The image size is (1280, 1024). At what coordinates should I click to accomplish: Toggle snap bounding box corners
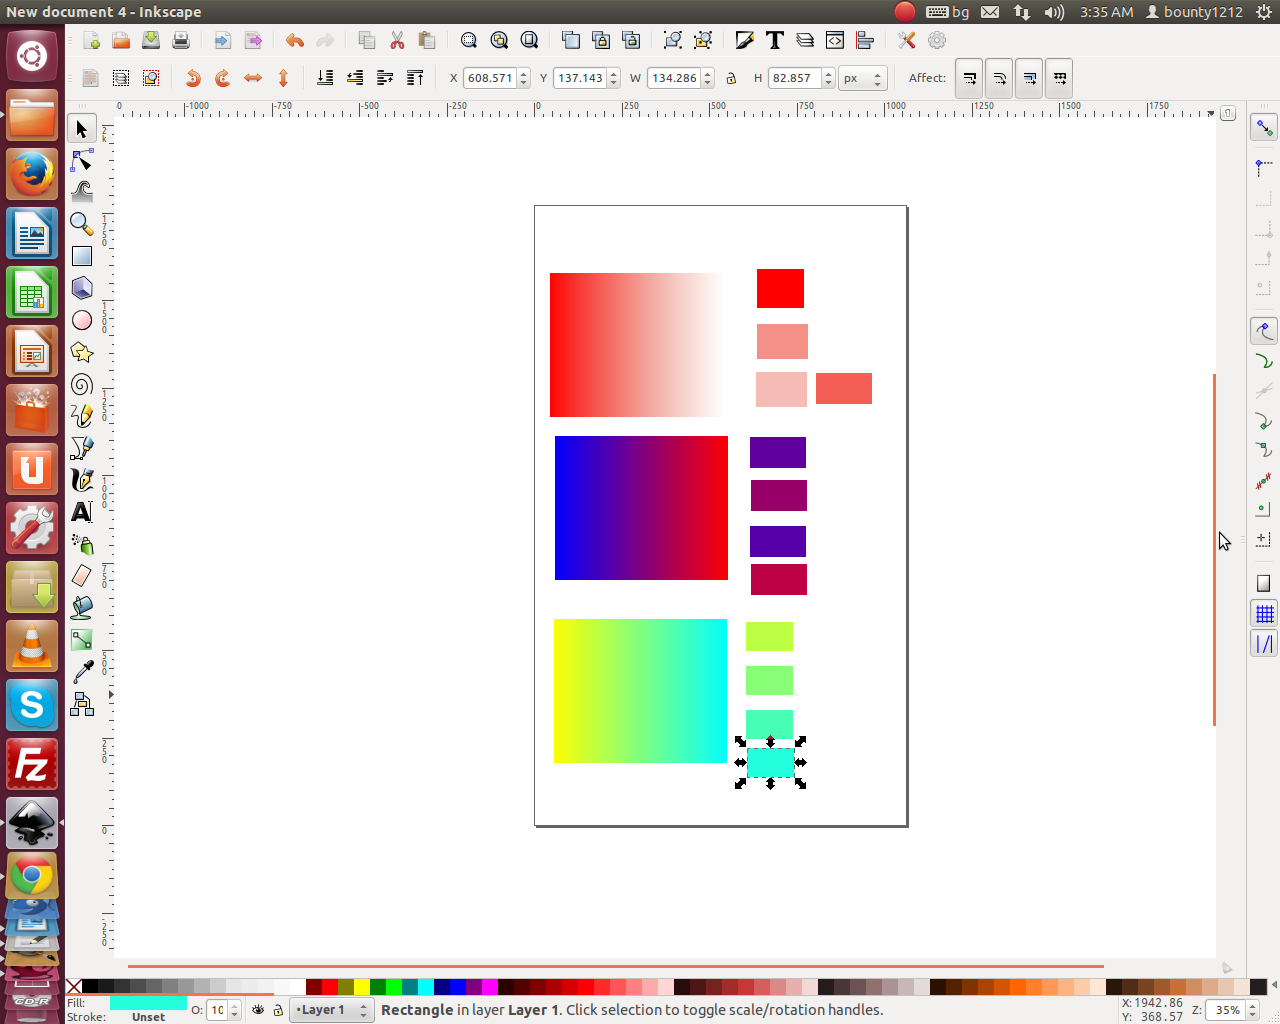tap(1264, 231)
